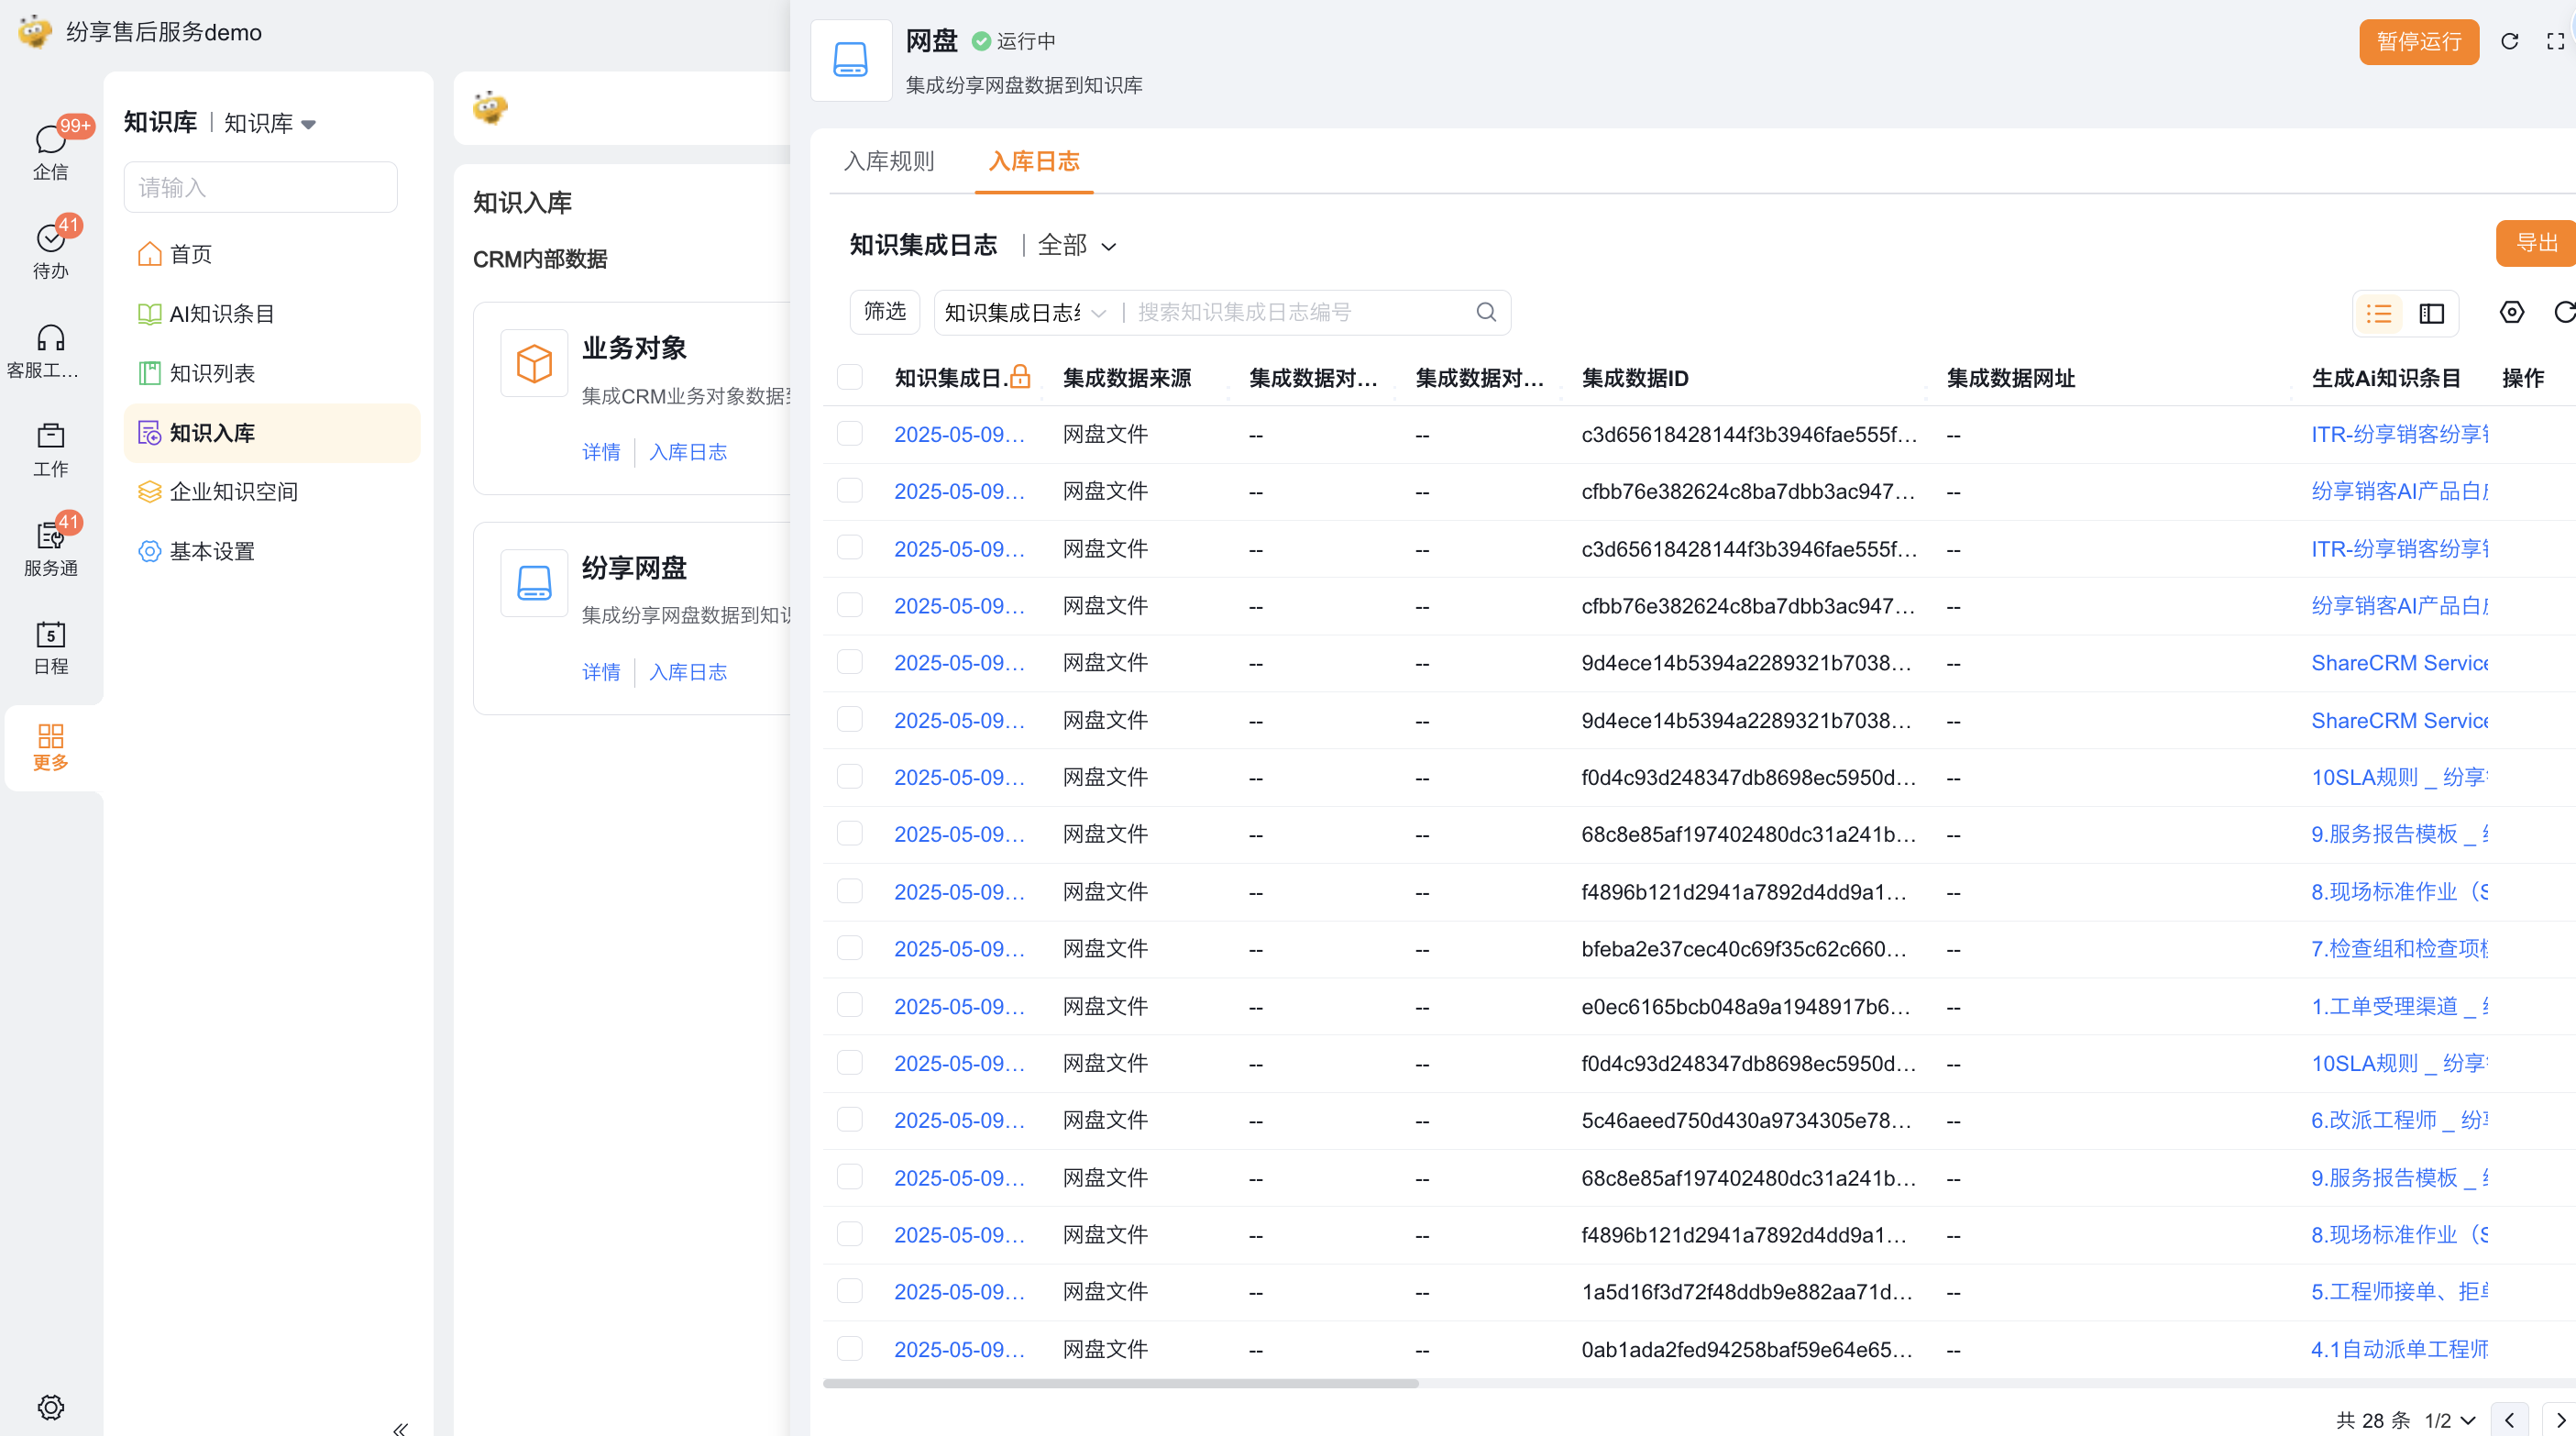Screen dimensions: 2576x1436
Task: Check the first cfbb76e382624c8b row
Action: coord(849,491)
